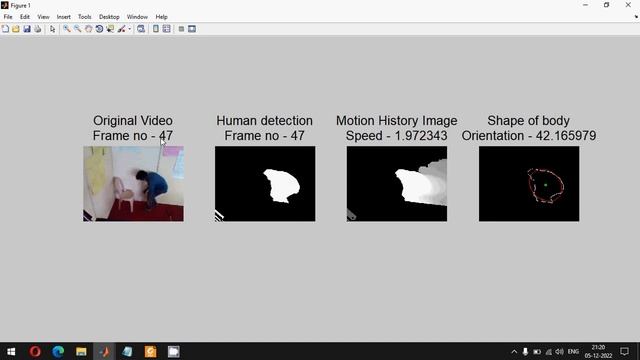
Task: Open the Window menu
Action: 137,17
